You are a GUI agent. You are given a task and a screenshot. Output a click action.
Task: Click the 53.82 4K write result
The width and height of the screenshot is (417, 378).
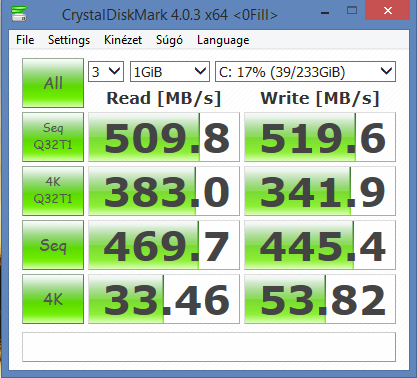click(320, 299)
